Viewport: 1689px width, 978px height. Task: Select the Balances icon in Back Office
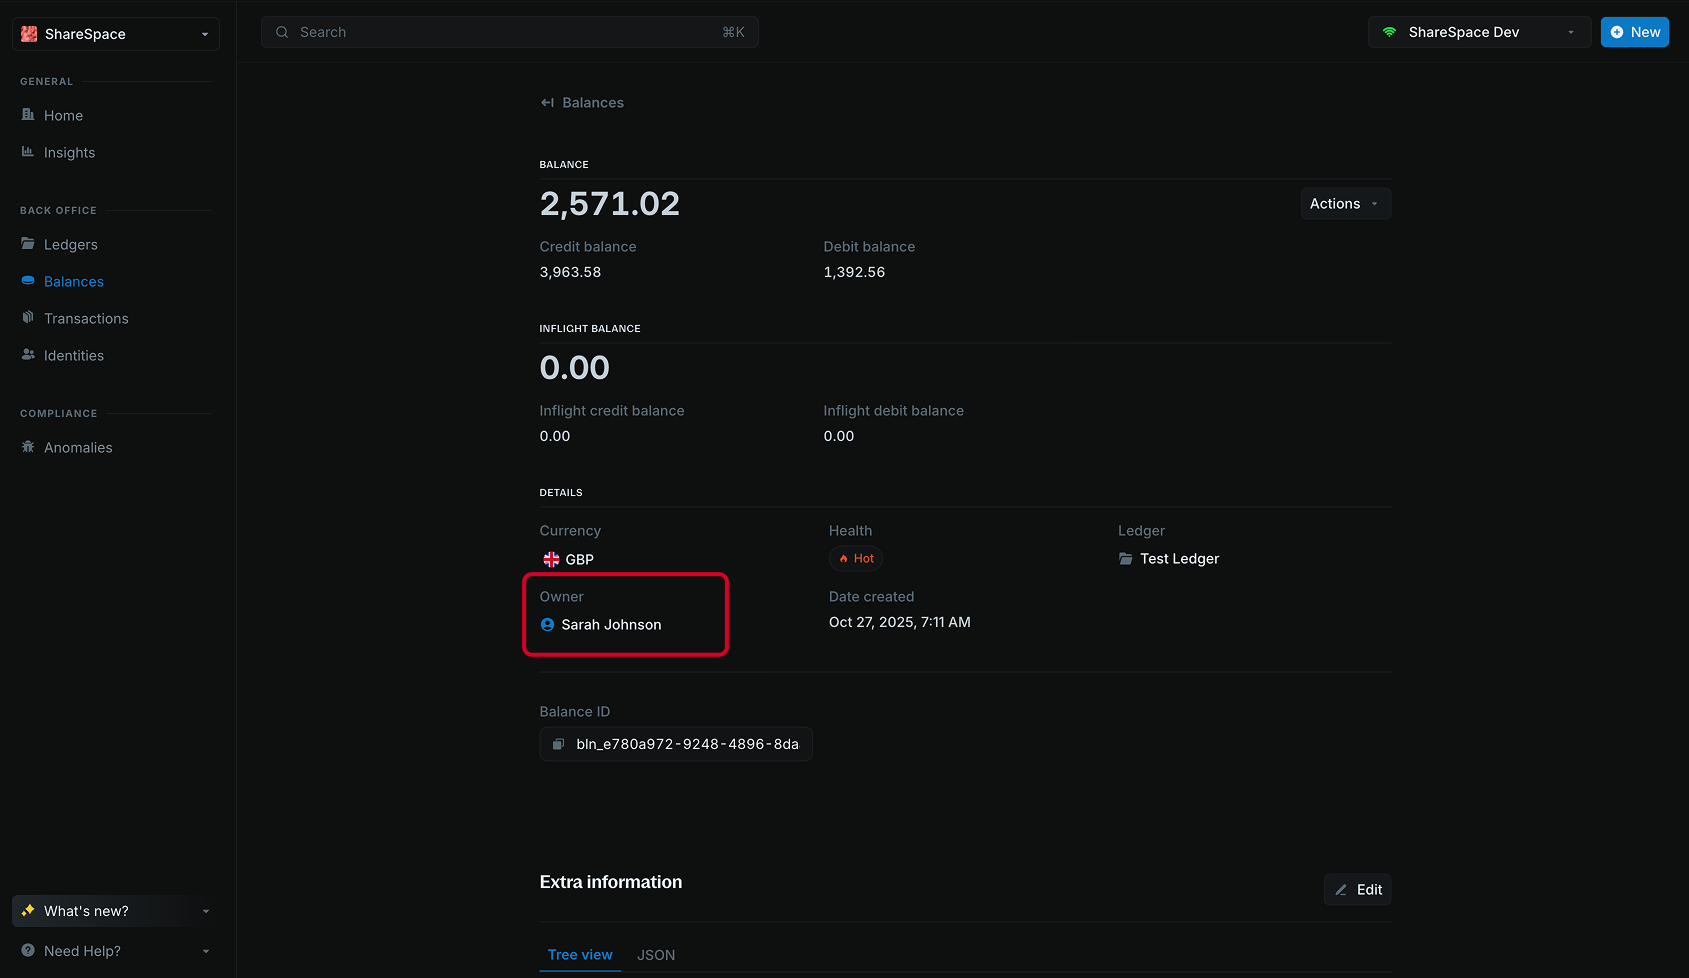pos(26,281)
